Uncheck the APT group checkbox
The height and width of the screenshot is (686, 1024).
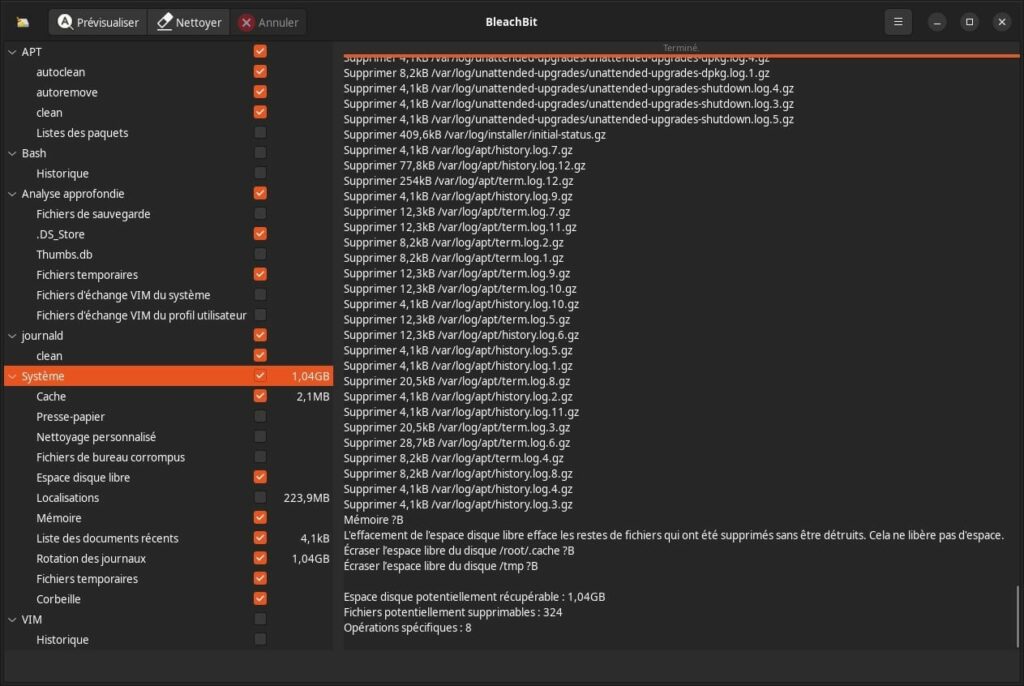[260, 51]
